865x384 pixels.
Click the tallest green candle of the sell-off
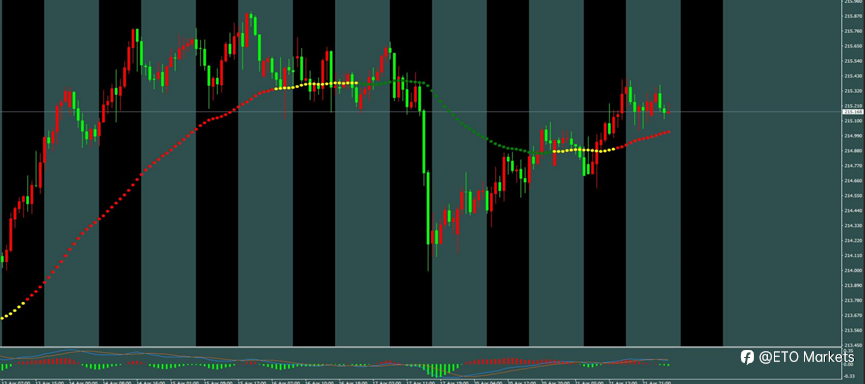428,208
